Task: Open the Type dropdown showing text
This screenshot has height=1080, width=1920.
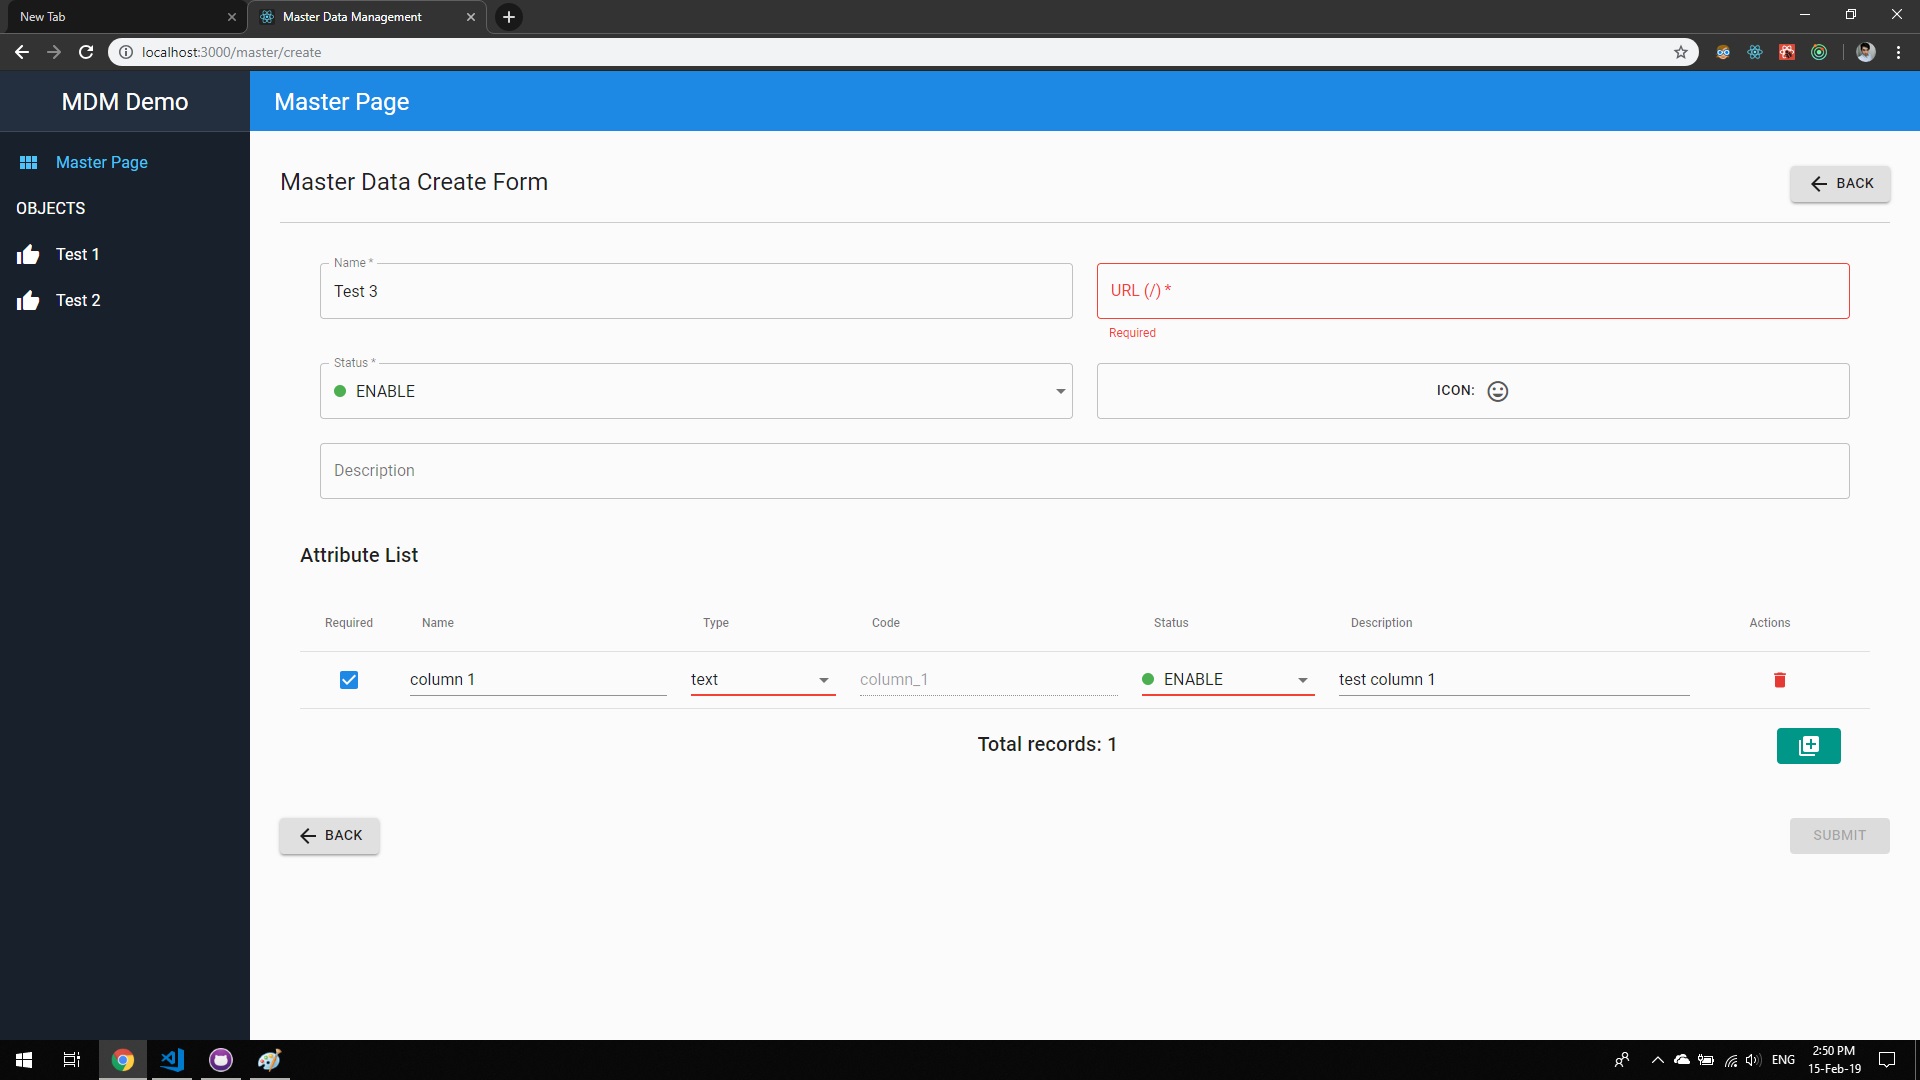Action: [x=762, y=680]
